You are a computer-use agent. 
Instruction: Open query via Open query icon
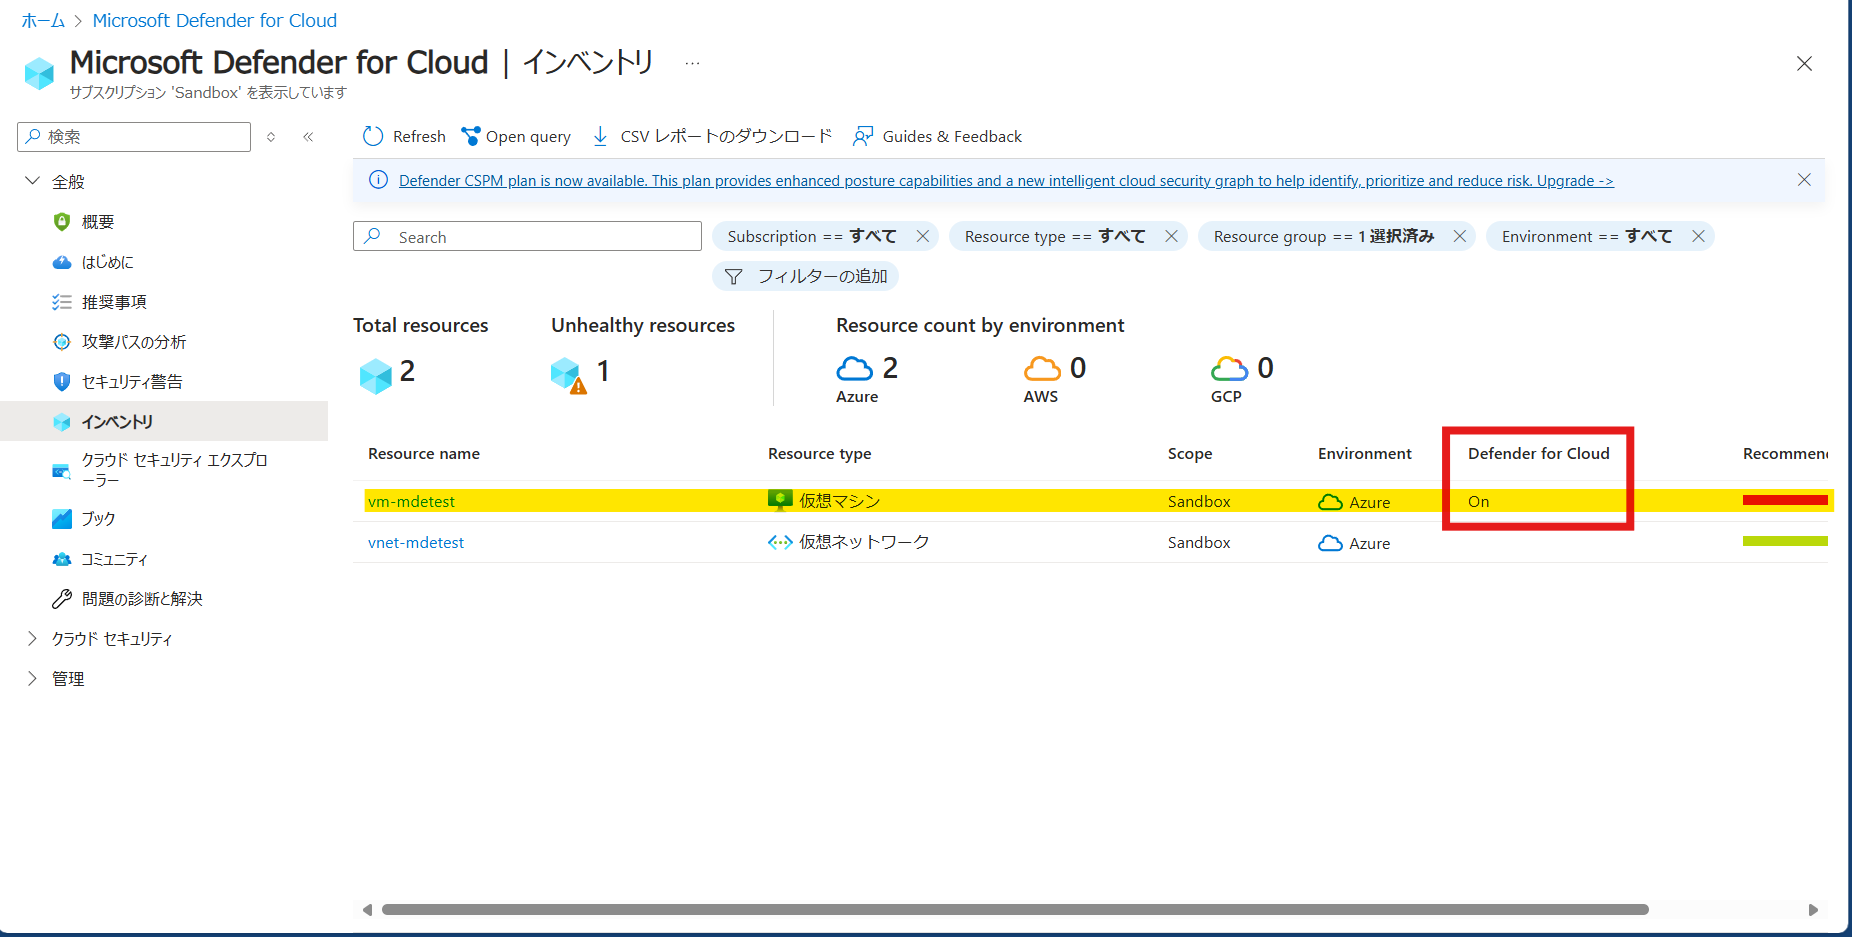pos(470,136)
